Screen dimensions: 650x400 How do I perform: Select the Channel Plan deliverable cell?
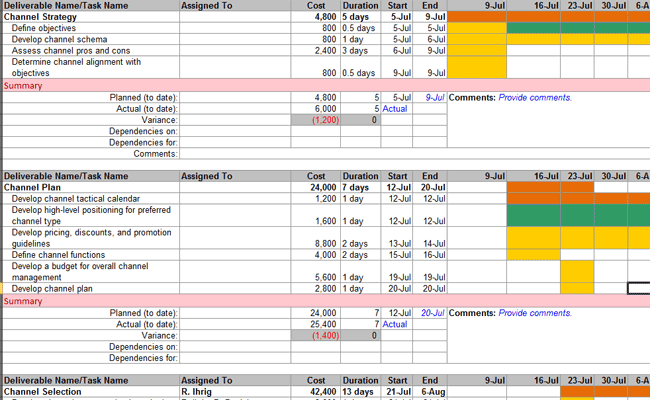(x=91, y=187)
